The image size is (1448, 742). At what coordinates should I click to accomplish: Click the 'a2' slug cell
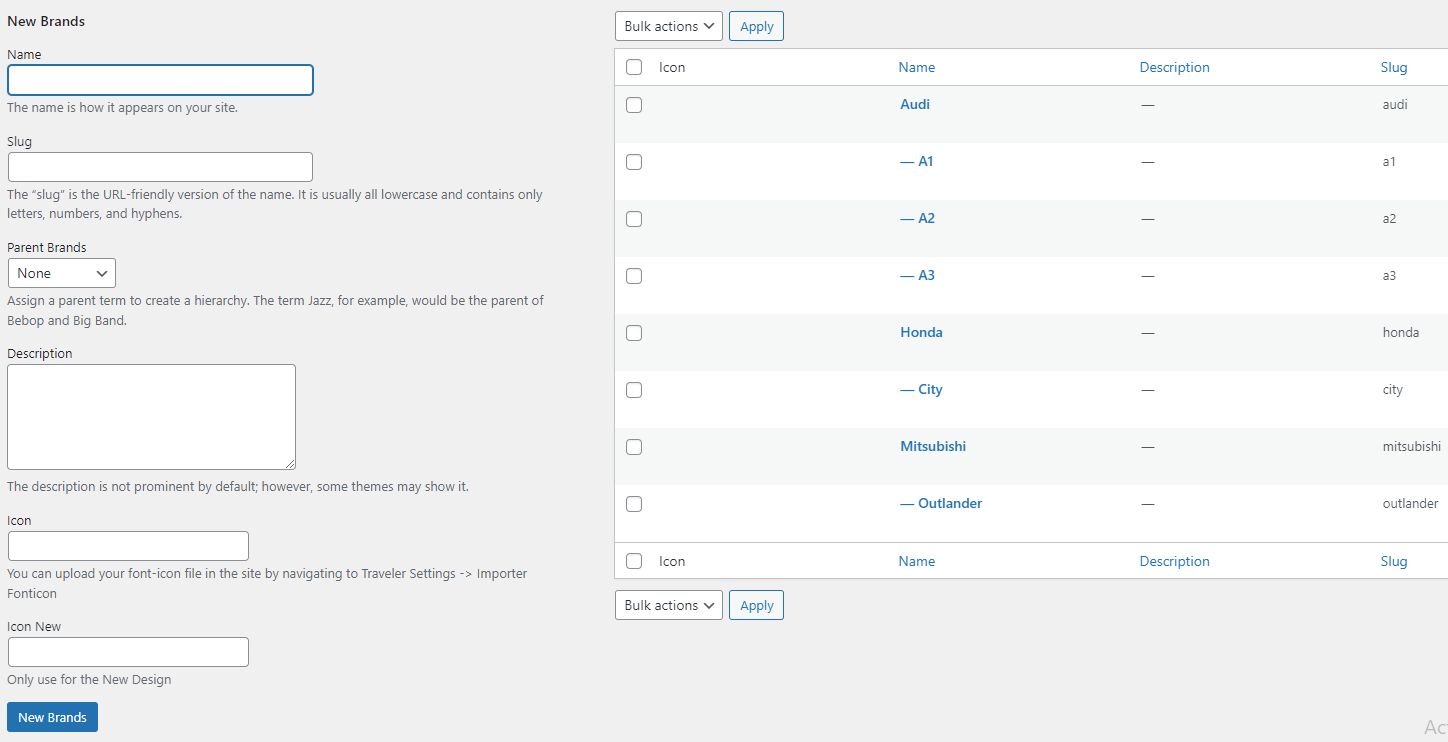coord(1389,218)
